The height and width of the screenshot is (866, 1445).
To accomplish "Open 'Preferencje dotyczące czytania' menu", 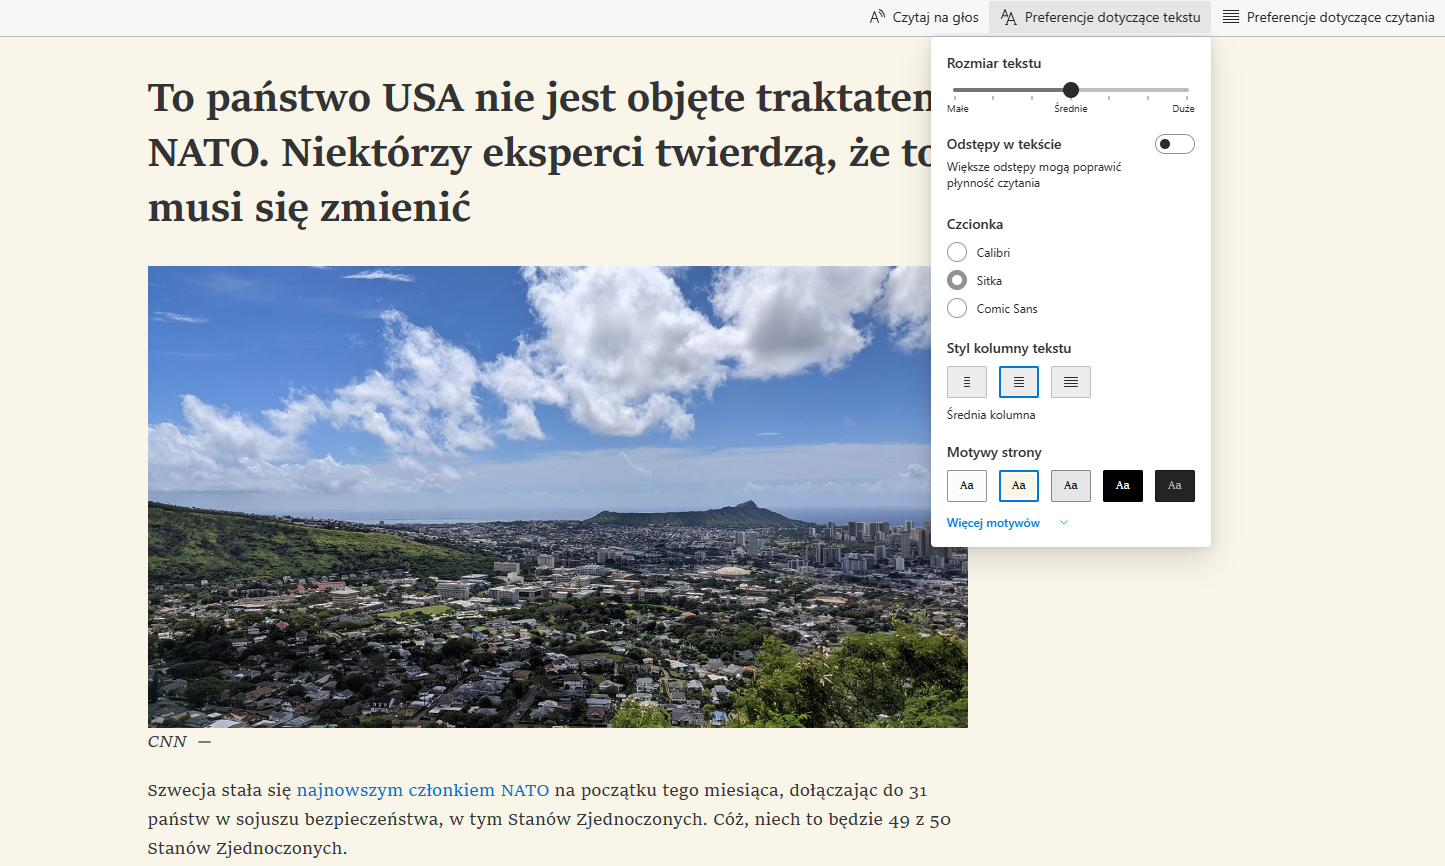I will point(1329,17).
